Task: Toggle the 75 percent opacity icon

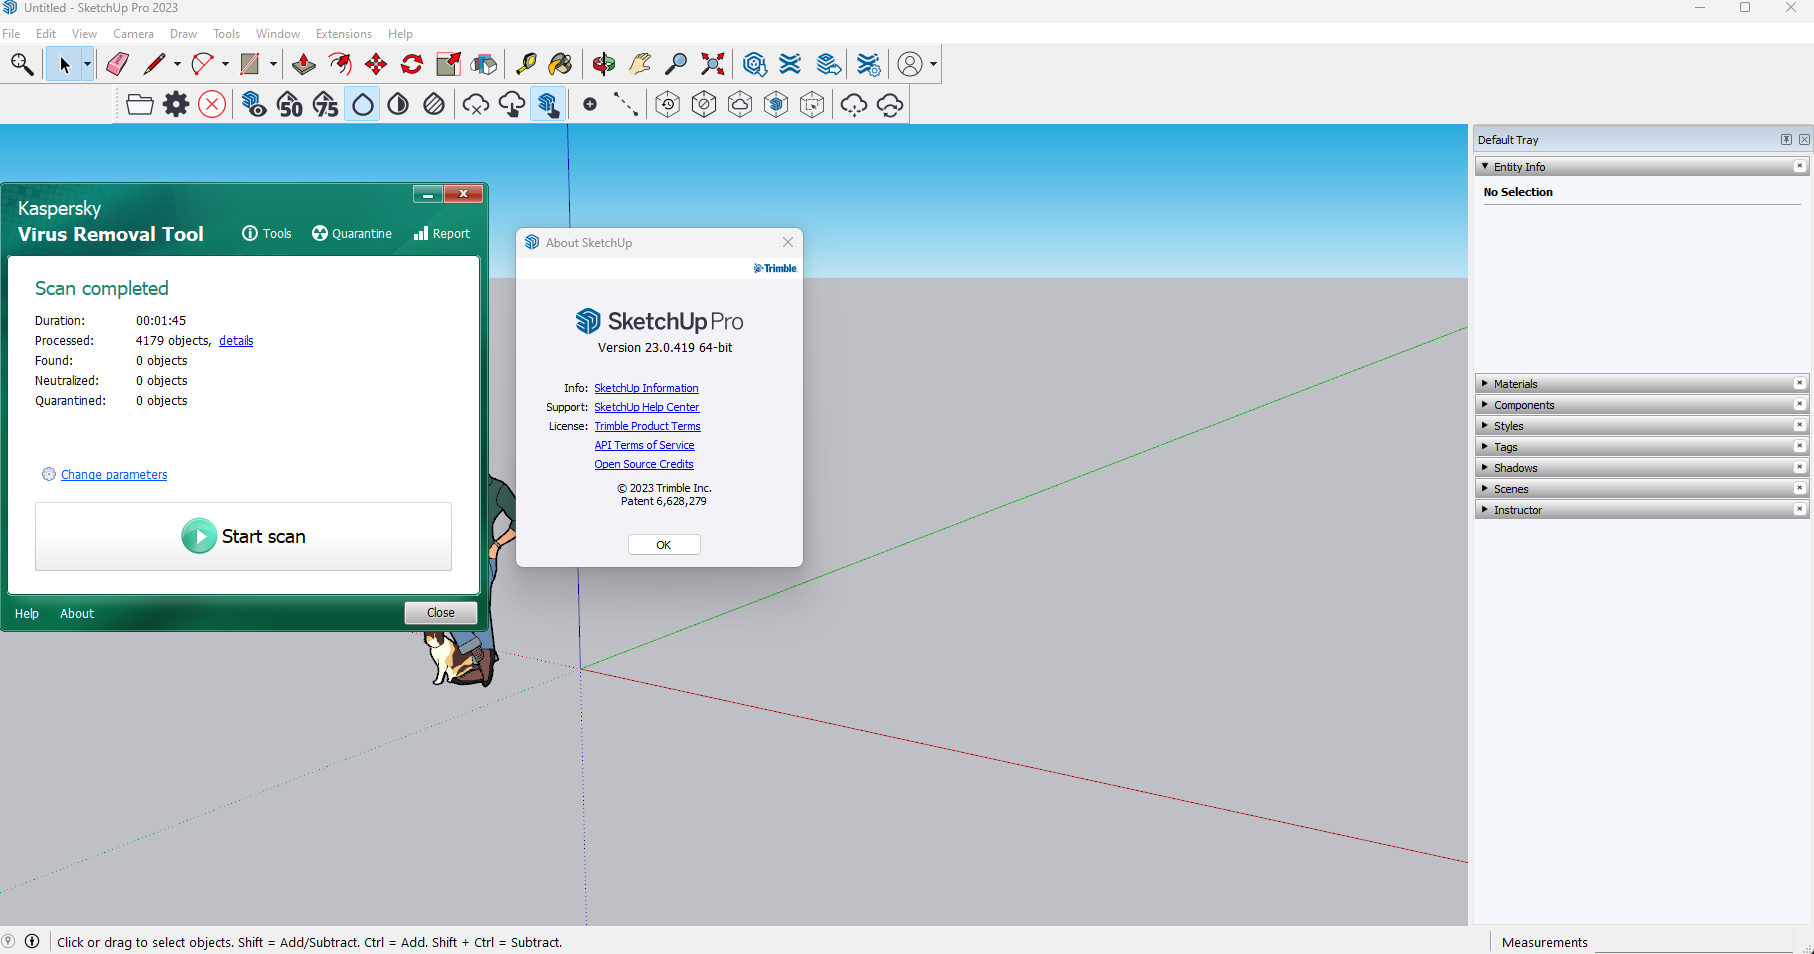Action: pos(326,104)
